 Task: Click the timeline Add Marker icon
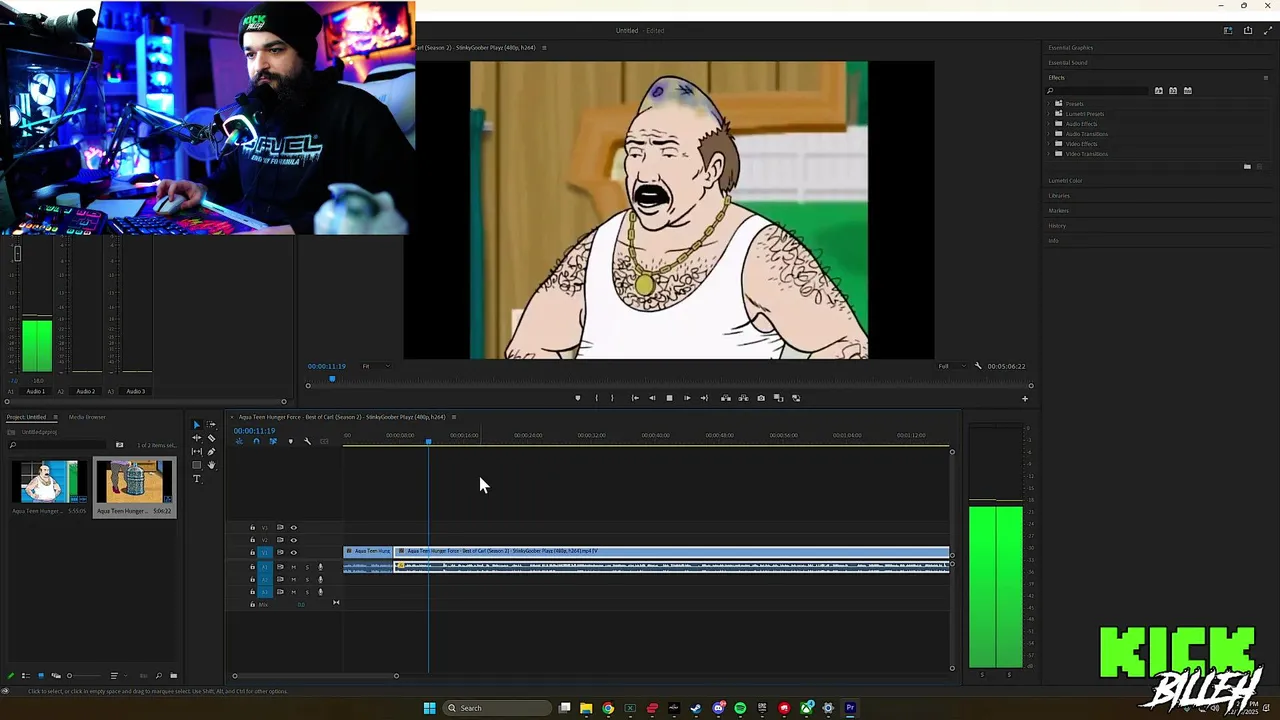click(291, 441)
